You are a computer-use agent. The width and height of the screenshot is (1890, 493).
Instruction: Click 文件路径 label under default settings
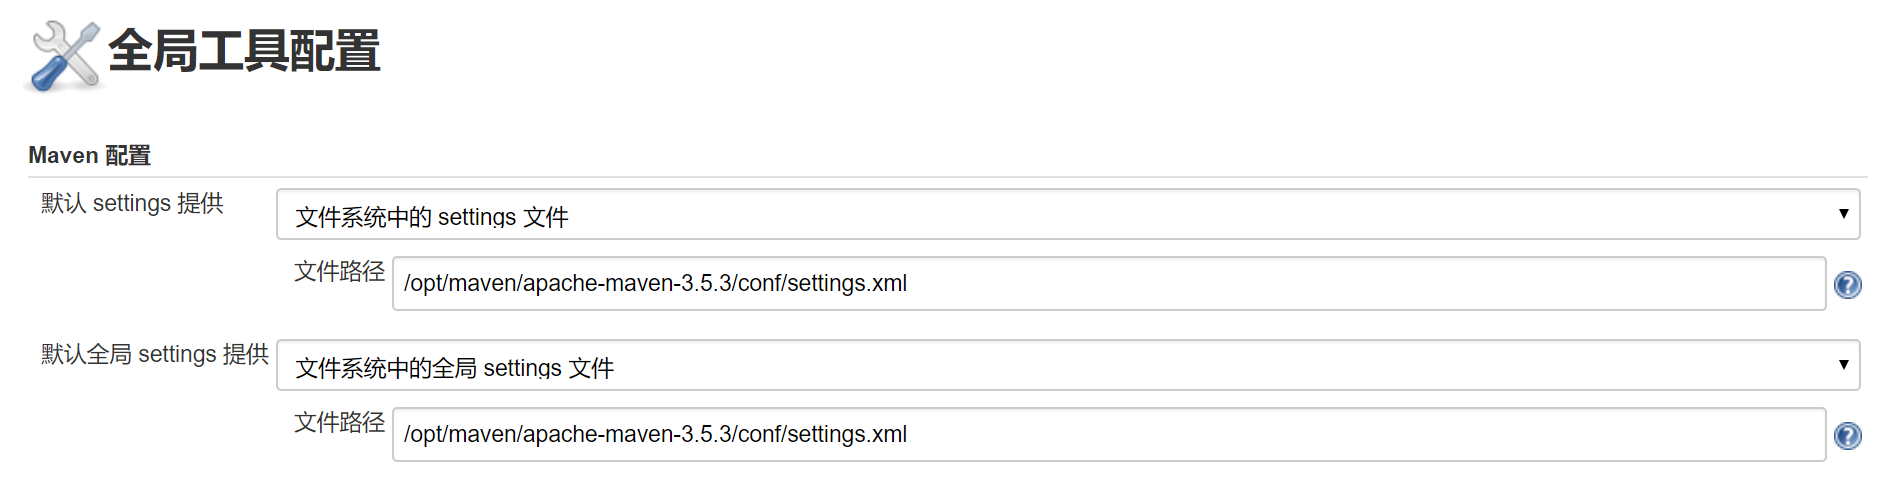point(339,272)
